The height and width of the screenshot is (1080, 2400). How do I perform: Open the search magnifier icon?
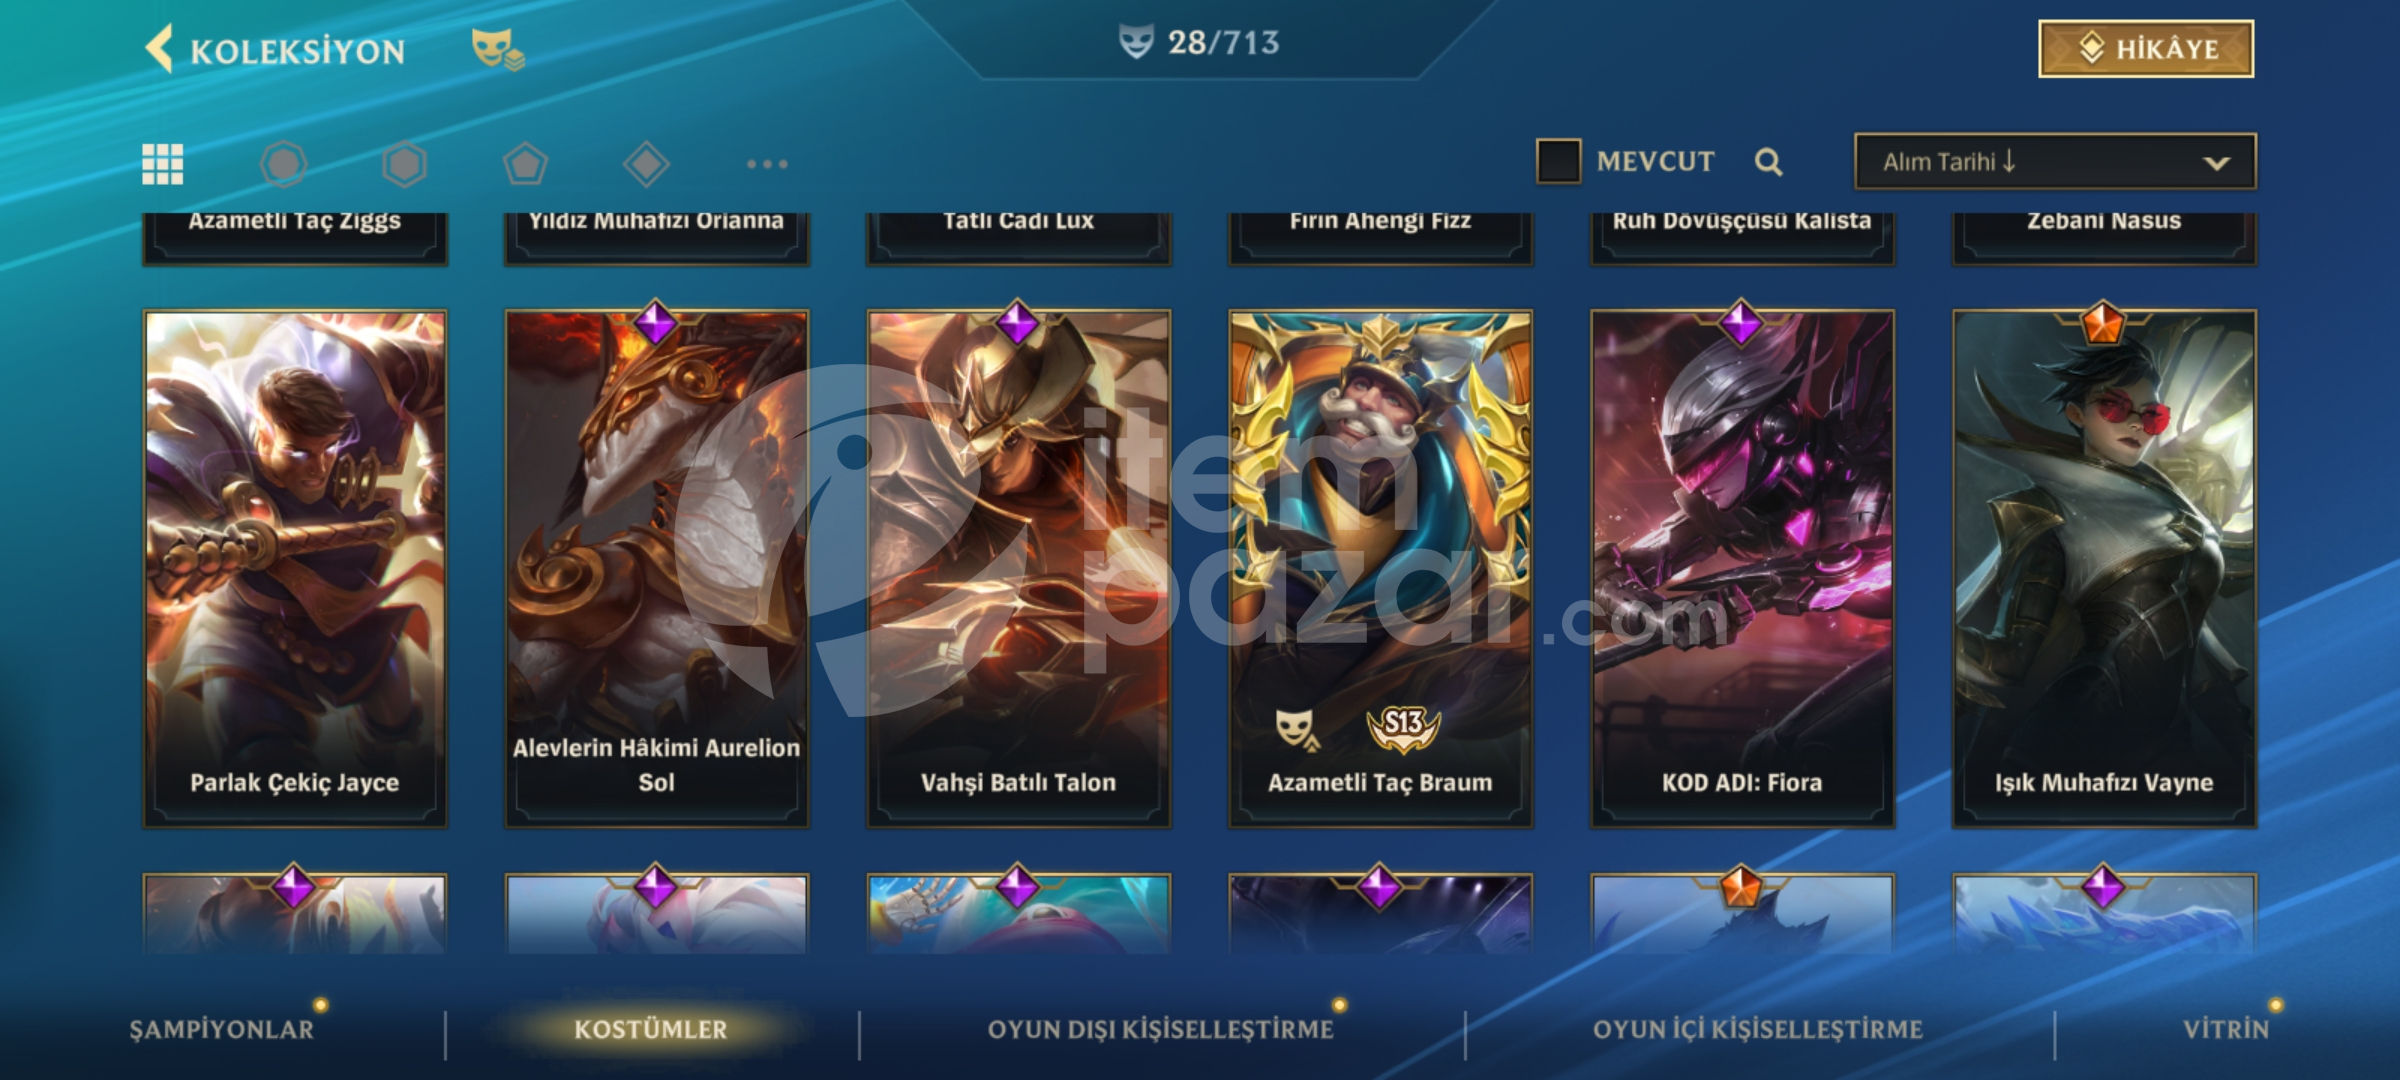tap(1768, 162)
